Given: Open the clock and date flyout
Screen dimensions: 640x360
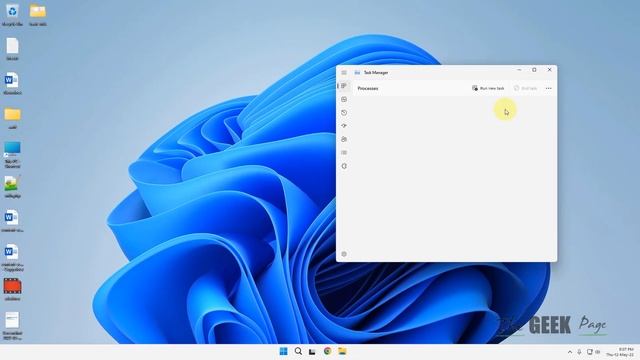Looking at the screenshot, I should coord(620,352).
